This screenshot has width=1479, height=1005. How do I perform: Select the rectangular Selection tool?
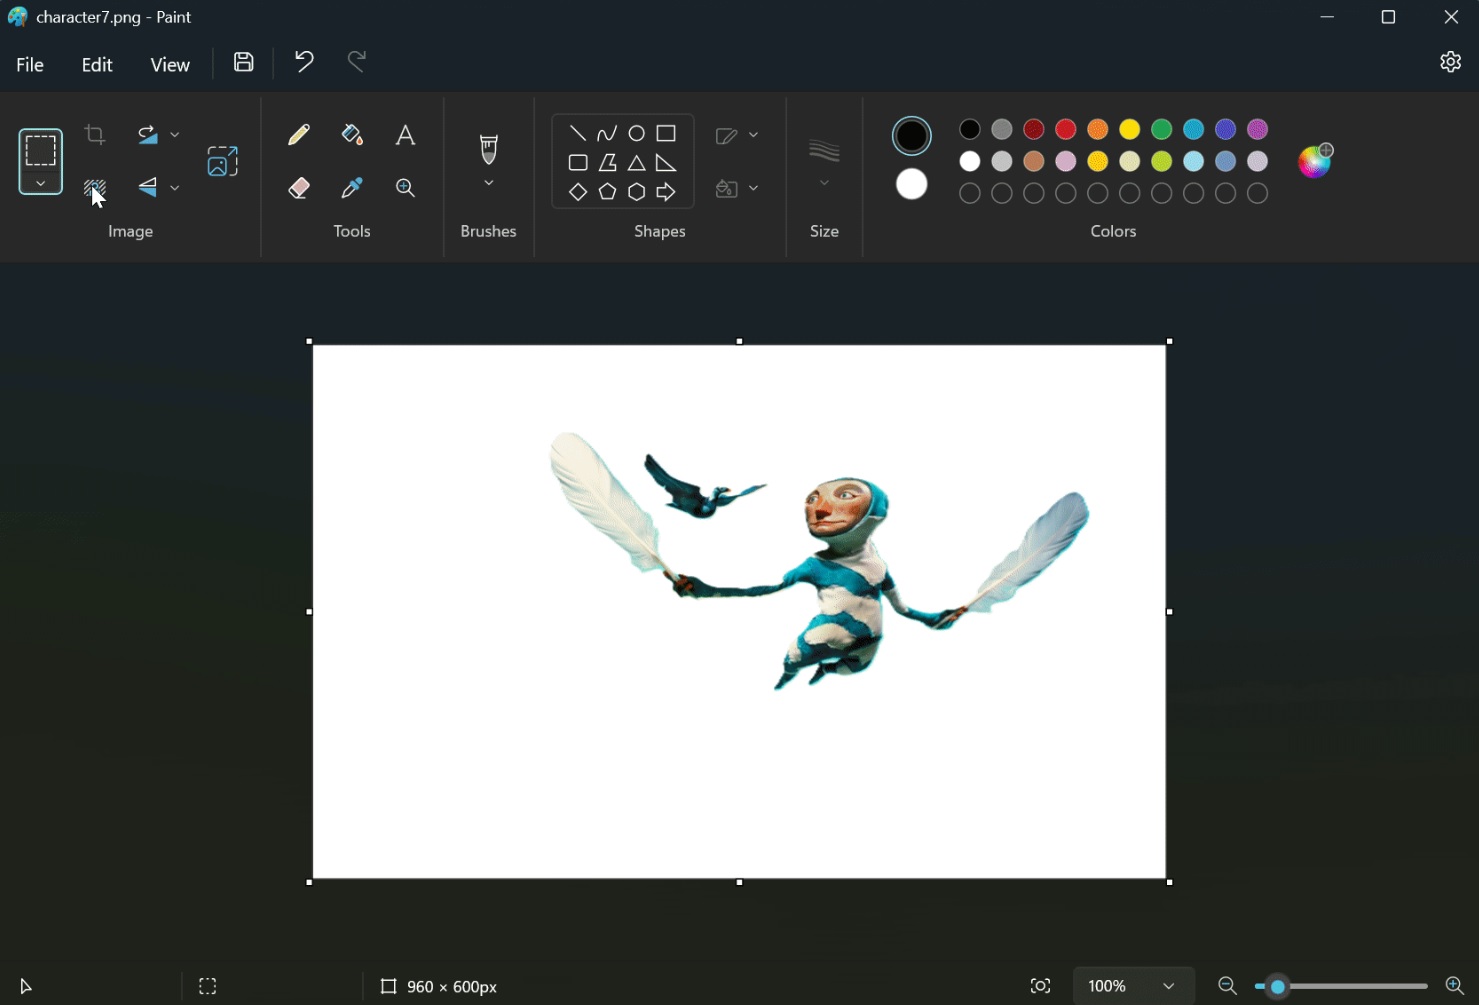(x=40, y=151)
